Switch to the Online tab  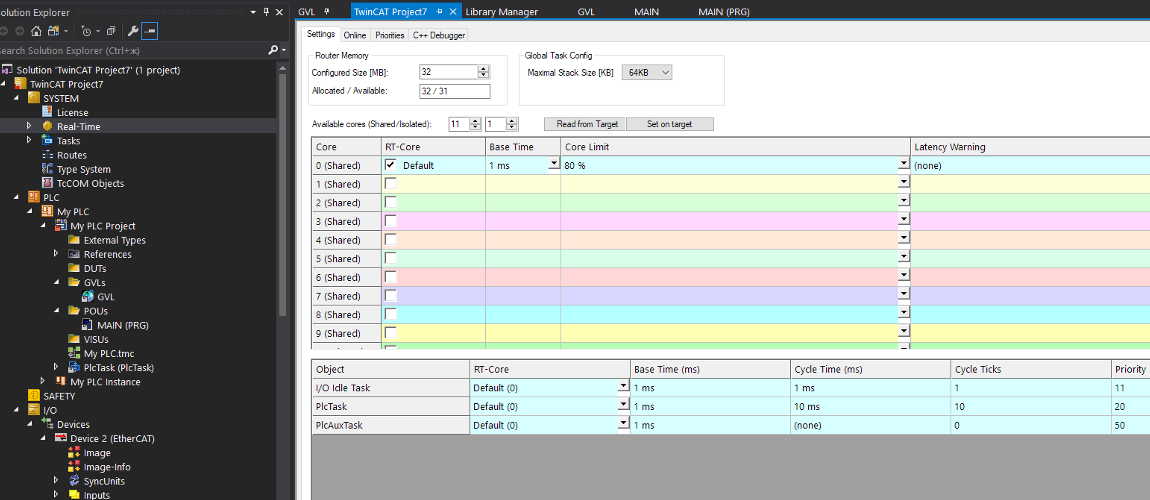pyautogui.click(x=355, y=35)
